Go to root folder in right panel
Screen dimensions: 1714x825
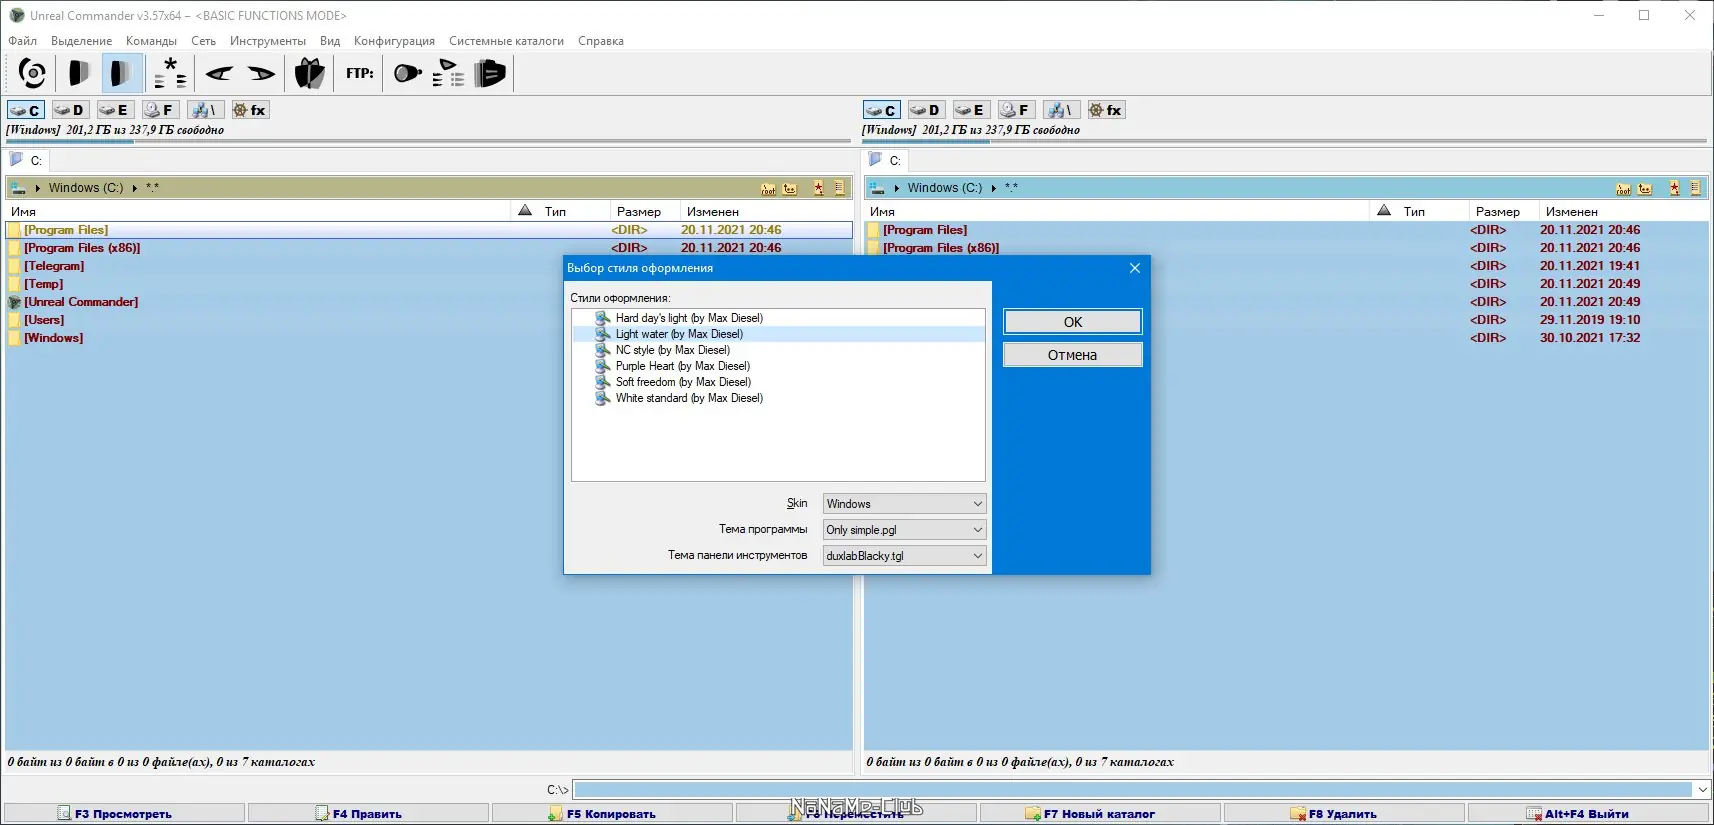pos(1623,188)
